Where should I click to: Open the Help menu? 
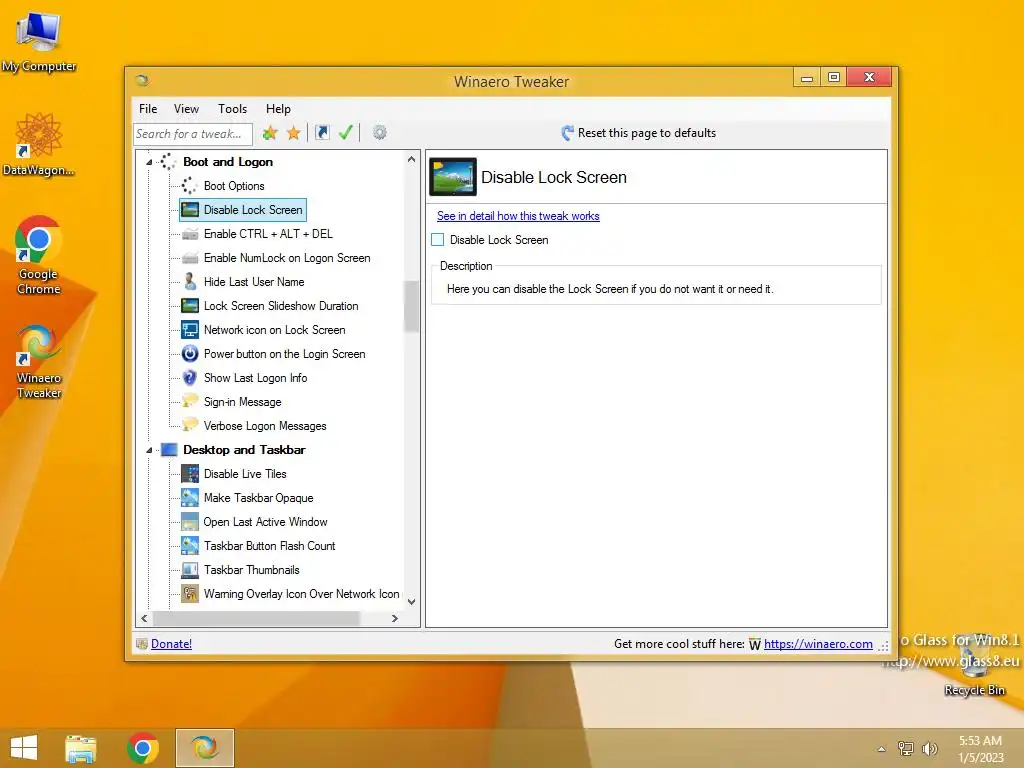pyautogui.click(x=278, y=109)
